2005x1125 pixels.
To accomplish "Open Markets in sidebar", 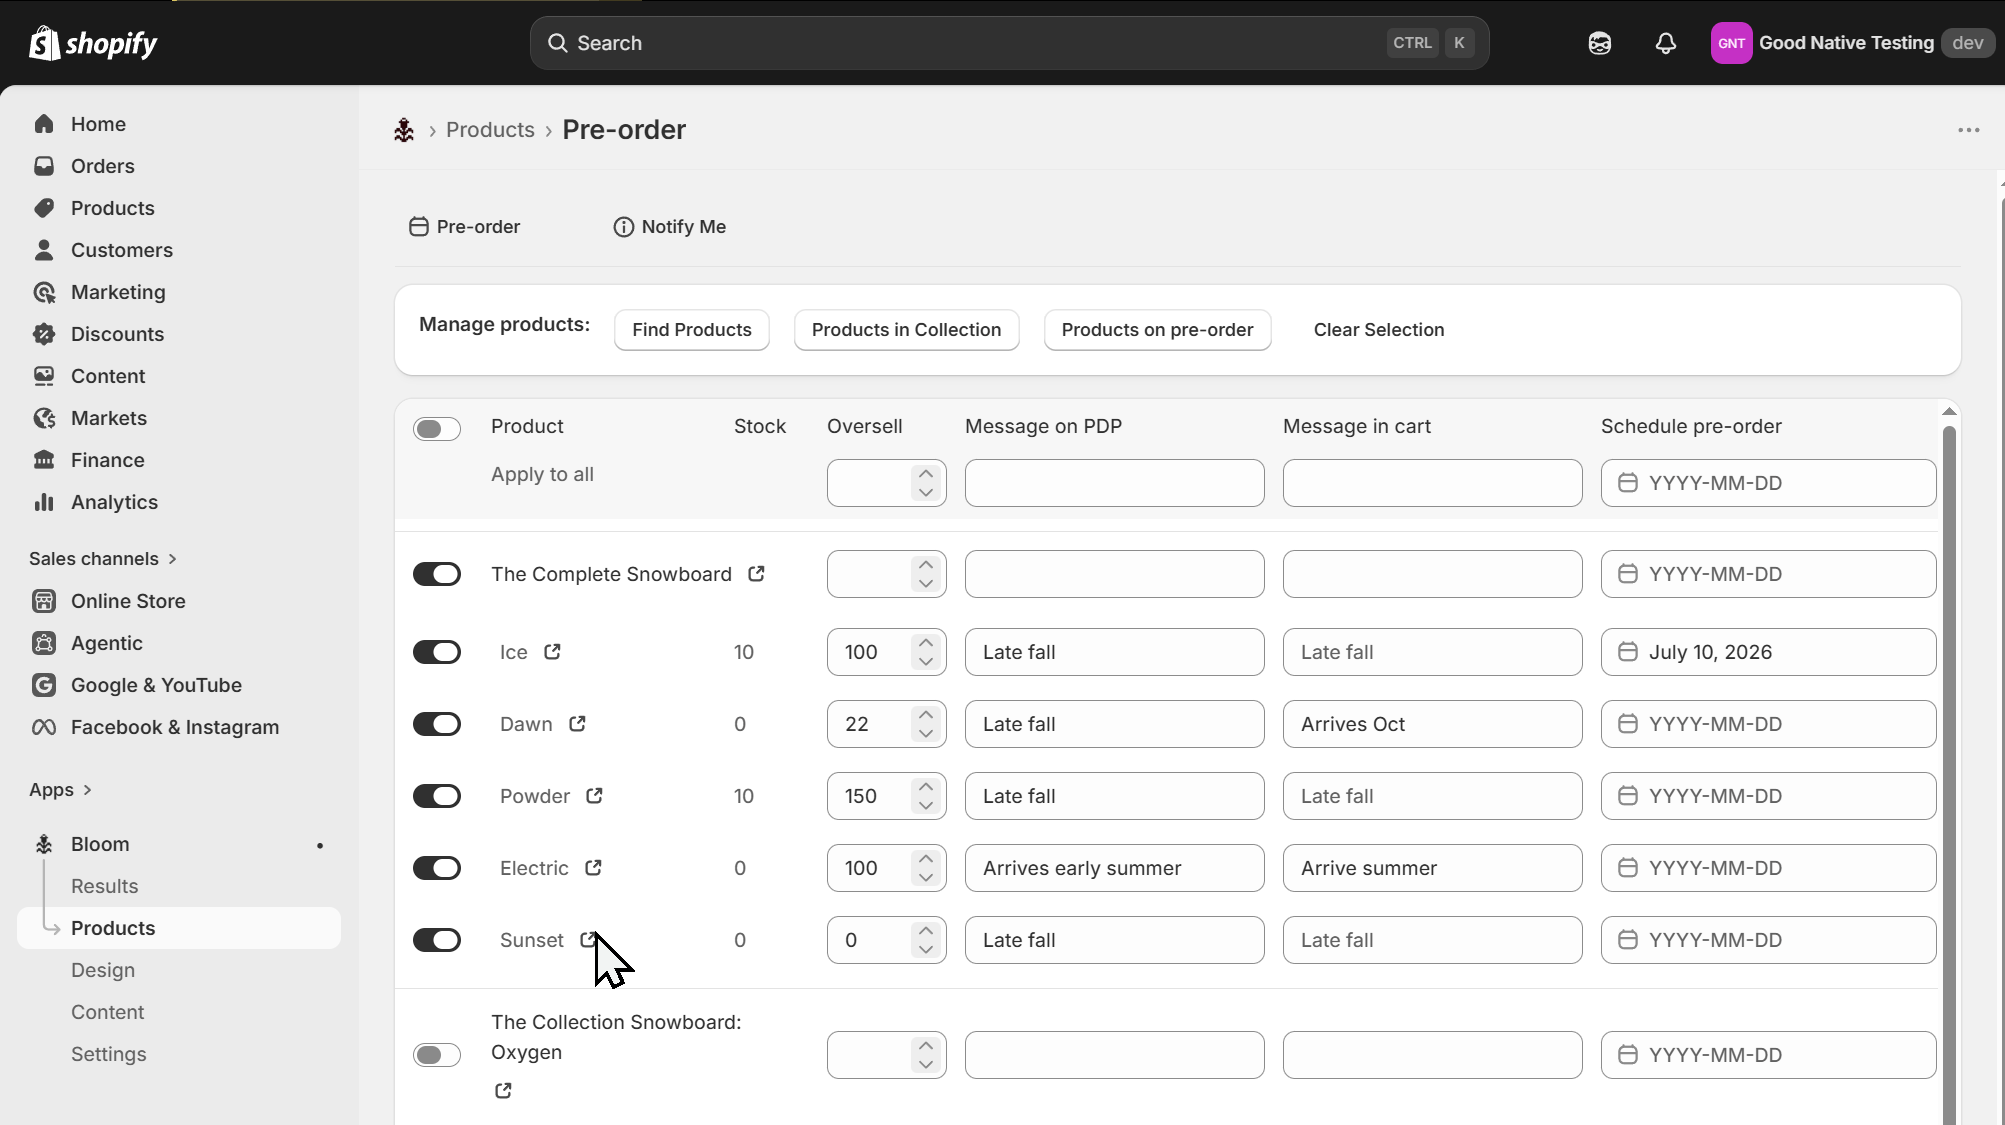I will click(x=108, y=418).
